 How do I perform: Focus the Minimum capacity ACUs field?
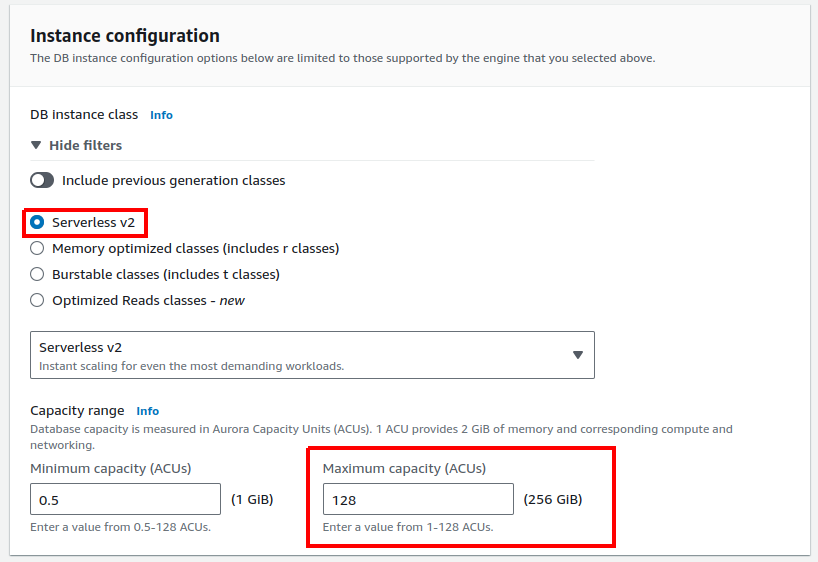[125, 499]
